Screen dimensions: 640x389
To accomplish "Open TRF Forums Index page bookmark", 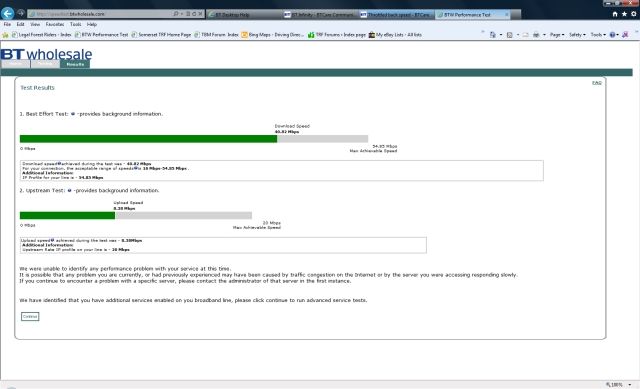I will (337, 35).
